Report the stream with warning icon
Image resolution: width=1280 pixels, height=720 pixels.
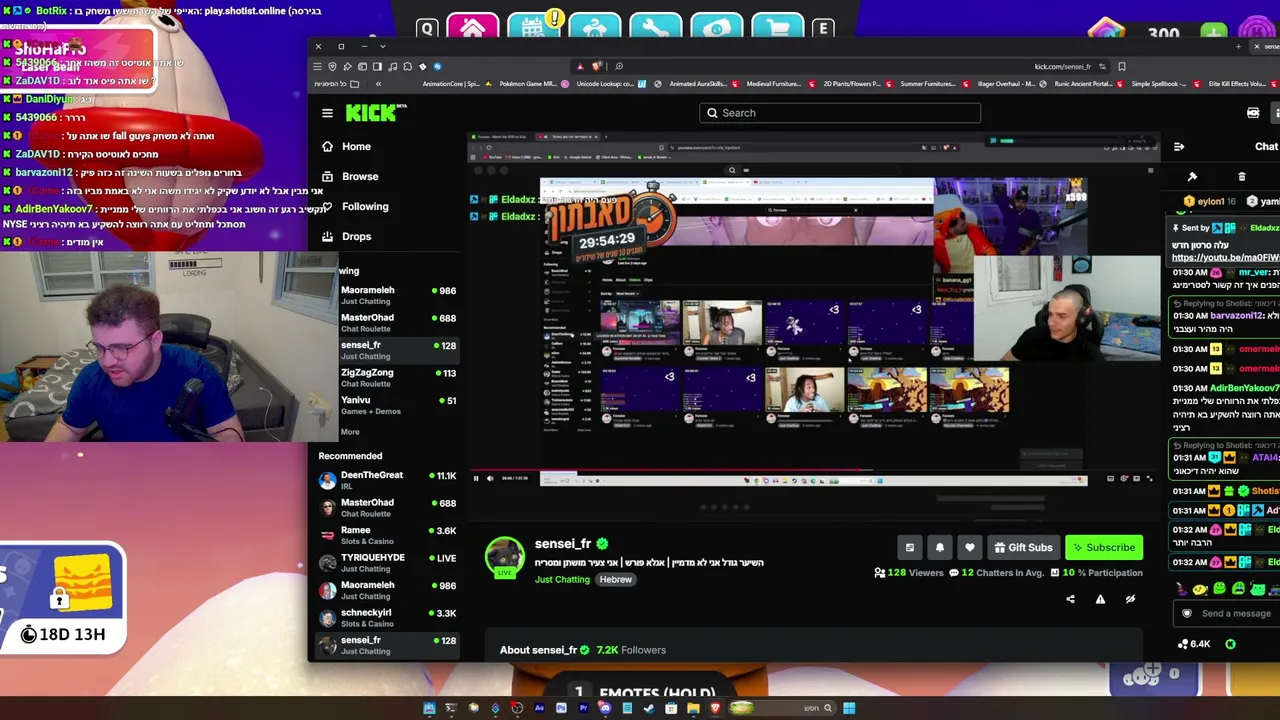pos(1100,599)
